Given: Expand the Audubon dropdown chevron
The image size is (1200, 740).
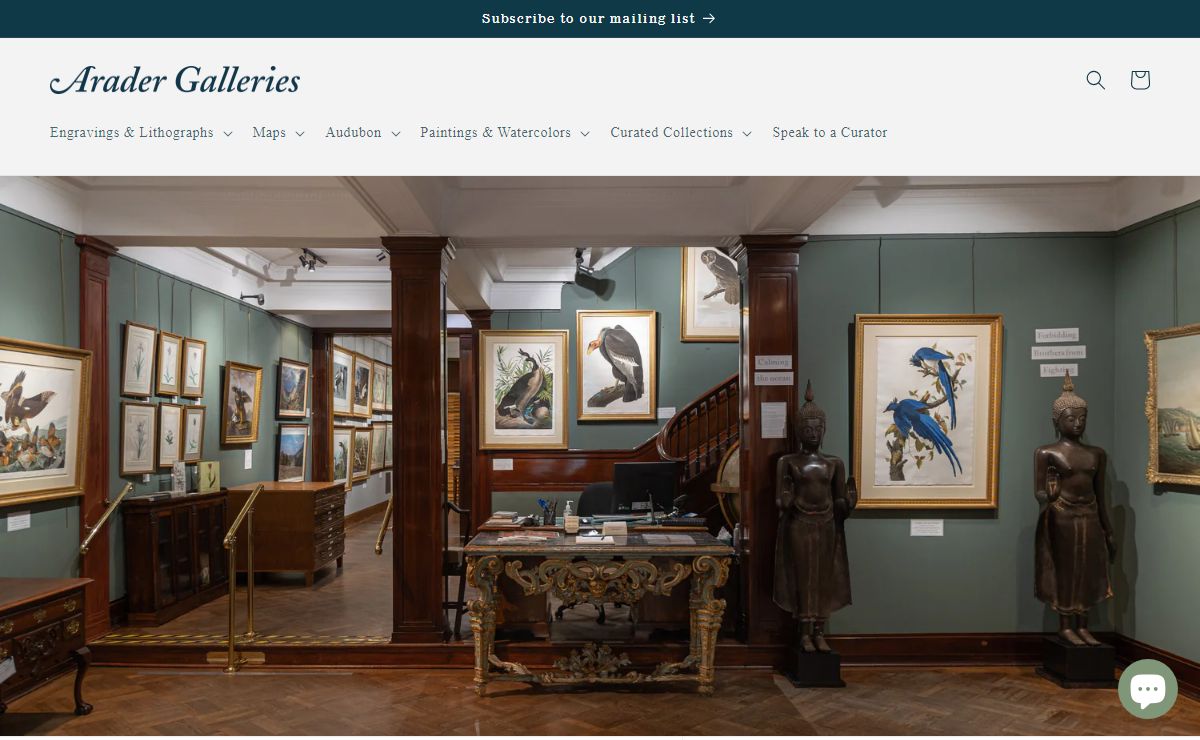Looking at the screenshot, I should pos(395,133).
